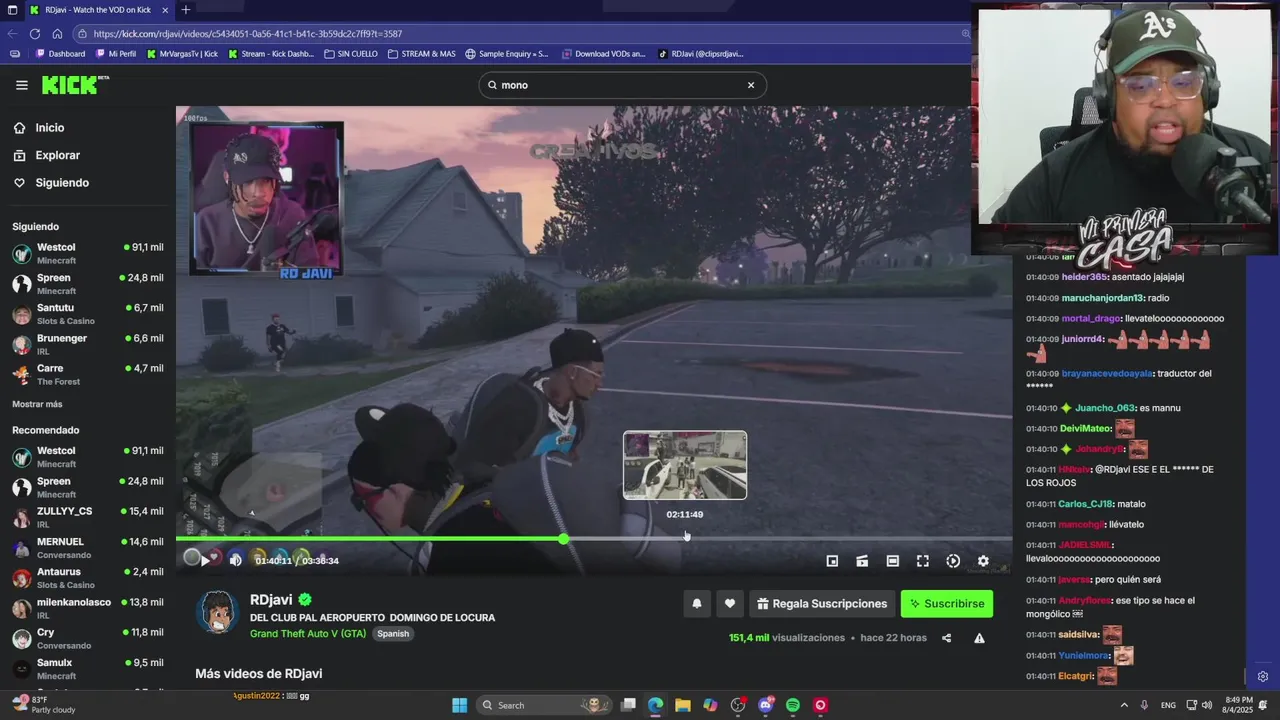Seek using the green progress bar handle
Viewport: 1280px width, 720px height.
564,539
